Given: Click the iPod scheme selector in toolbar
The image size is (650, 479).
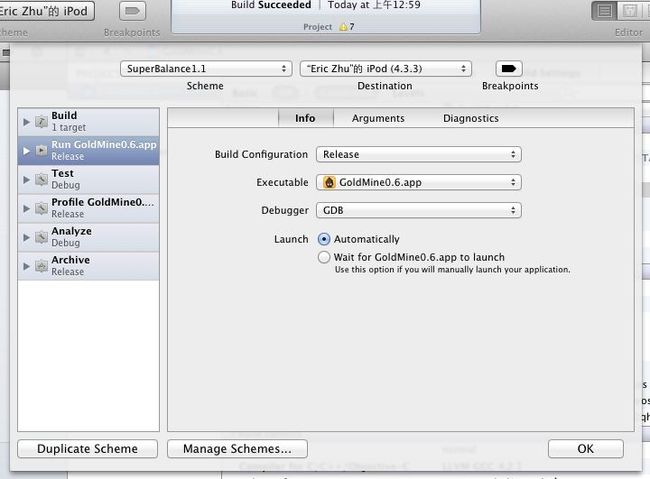Looking at the screenshot, I should click(46, 11).
